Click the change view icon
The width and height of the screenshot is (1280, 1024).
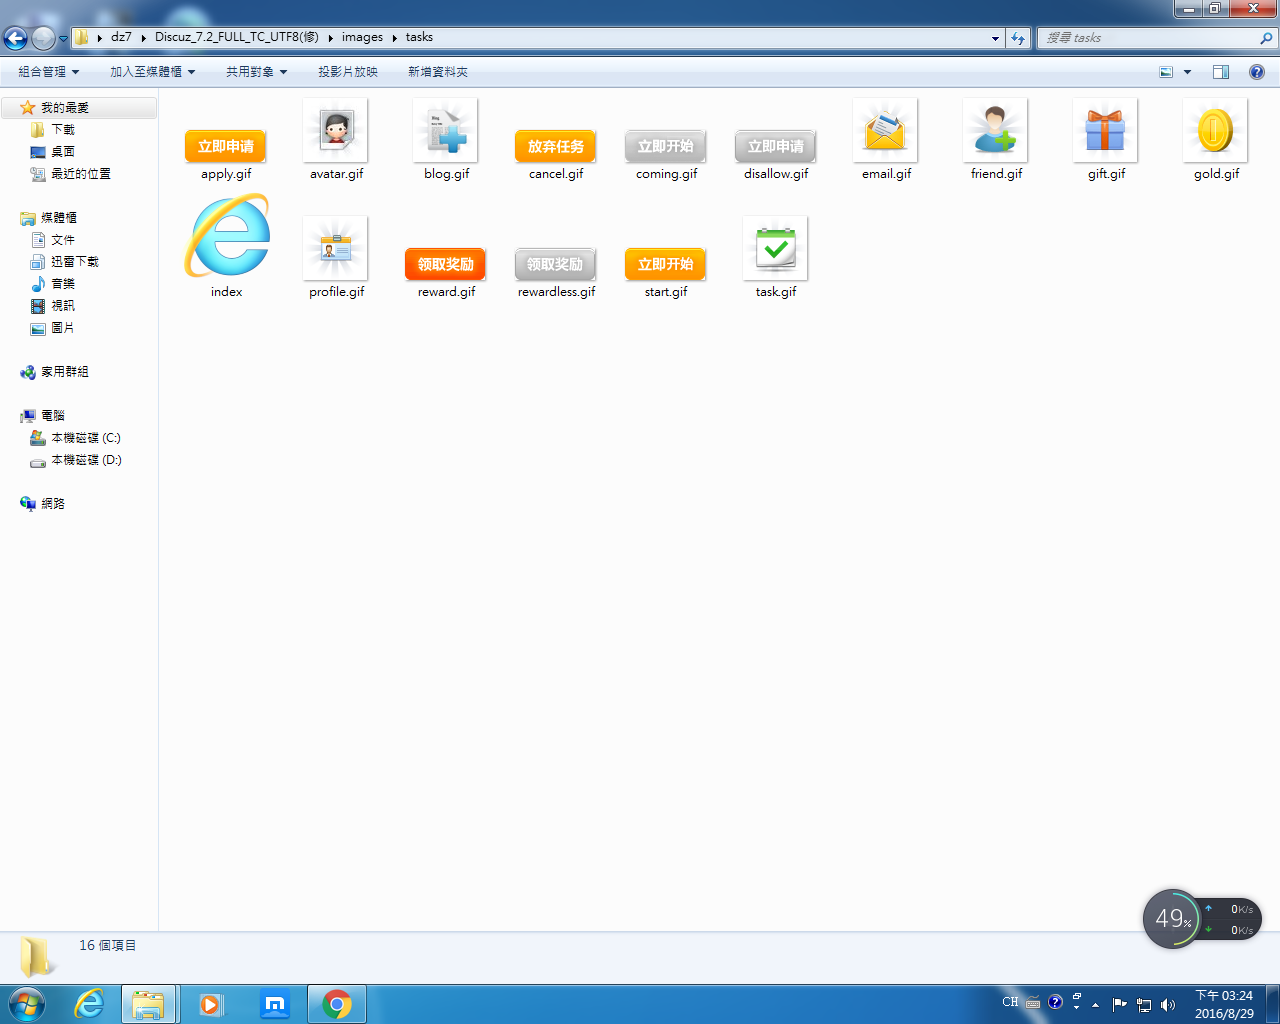tap(1166, 72)
